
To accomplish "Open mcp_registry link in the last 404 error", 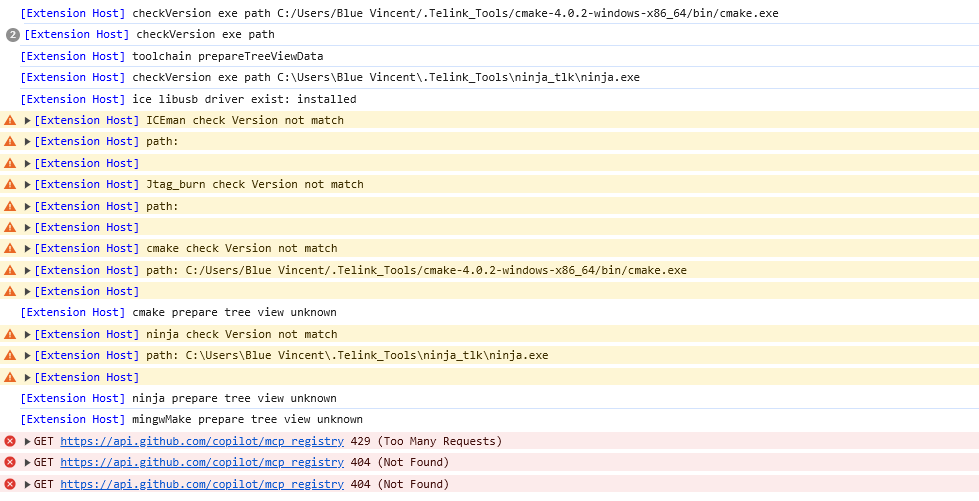I will point(201,484).
